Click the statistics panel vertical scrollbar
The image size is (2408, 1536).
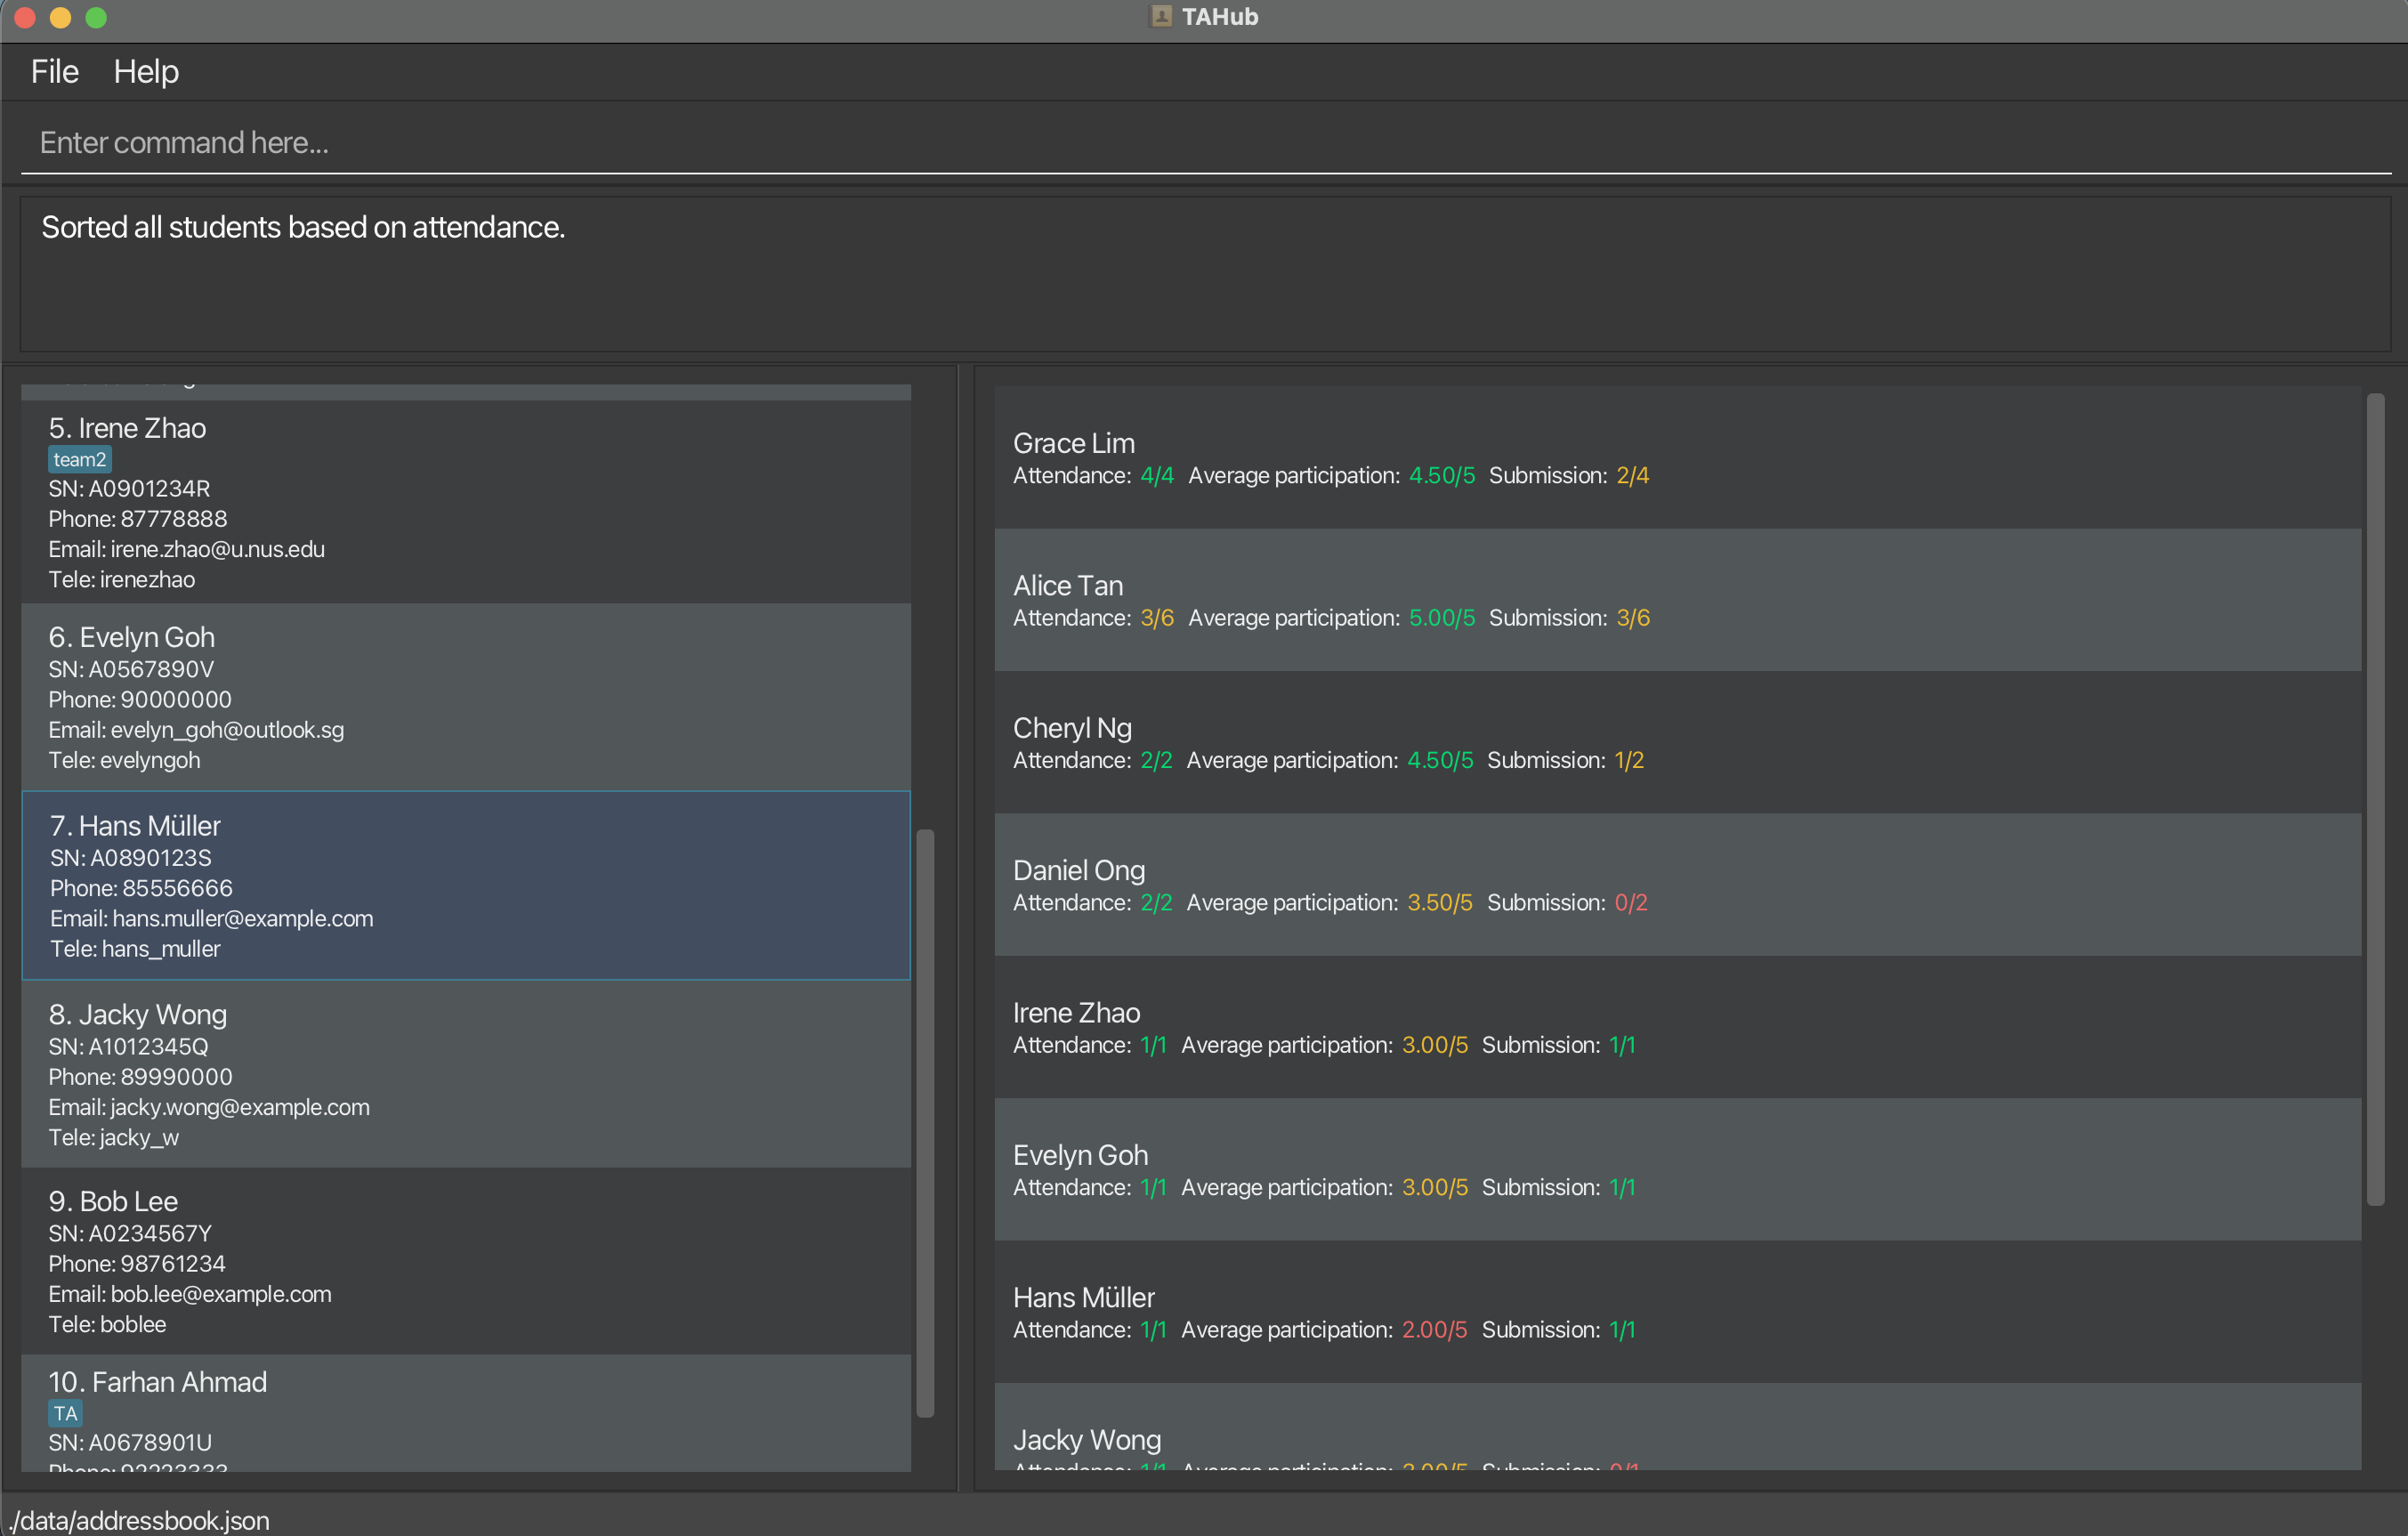(2375, 800)
